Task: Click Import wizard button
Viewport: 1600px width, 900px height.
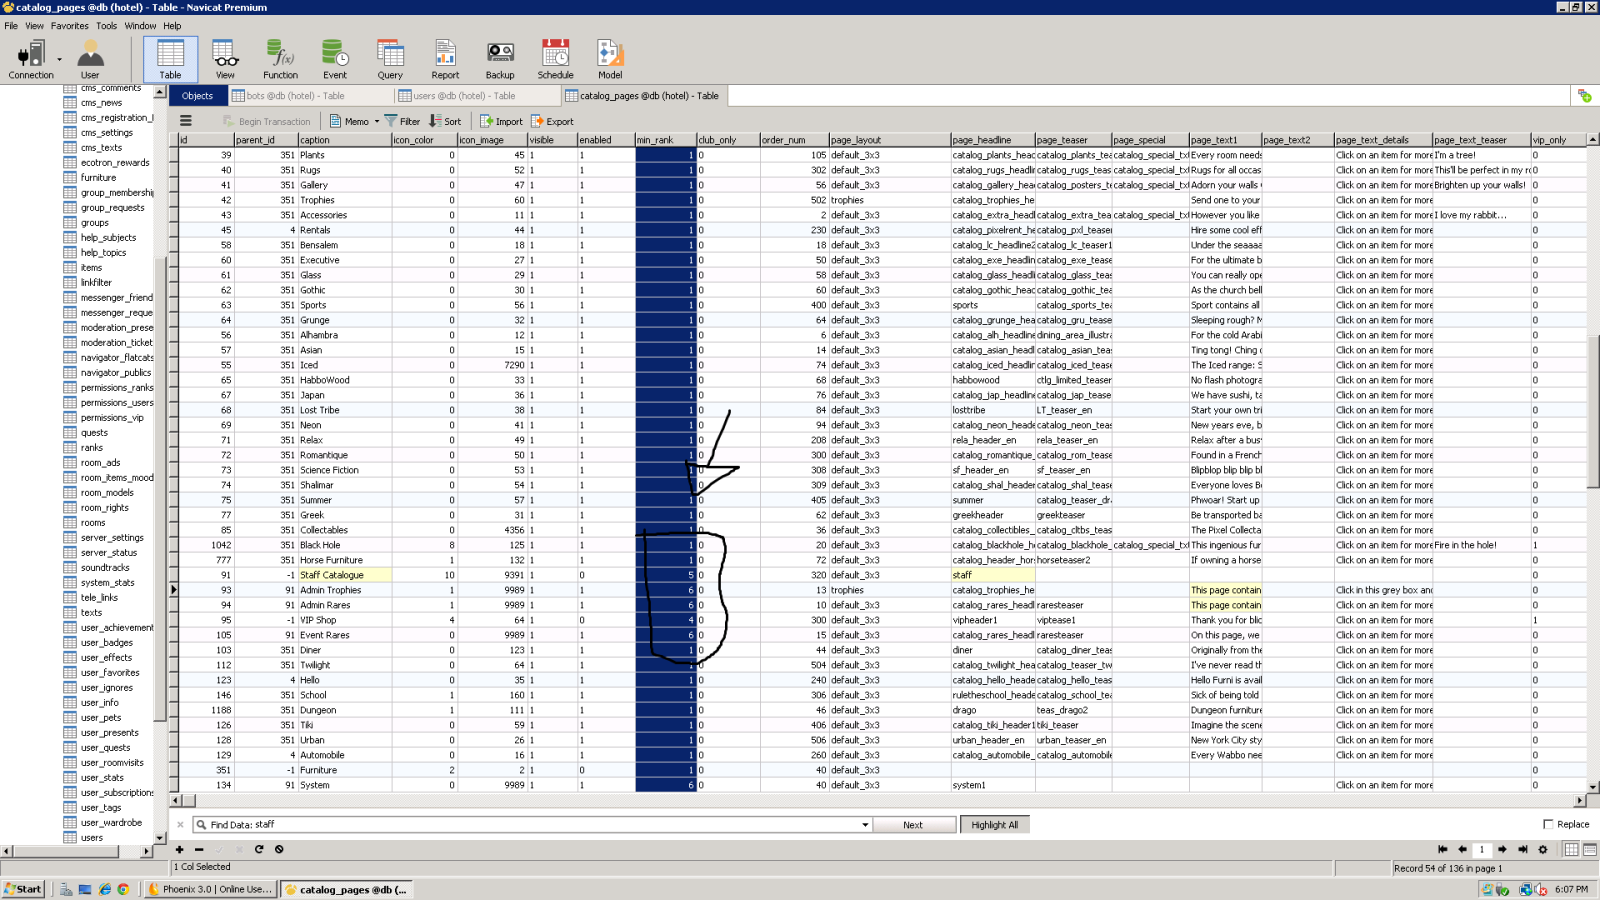Action: tap(501, 121)
